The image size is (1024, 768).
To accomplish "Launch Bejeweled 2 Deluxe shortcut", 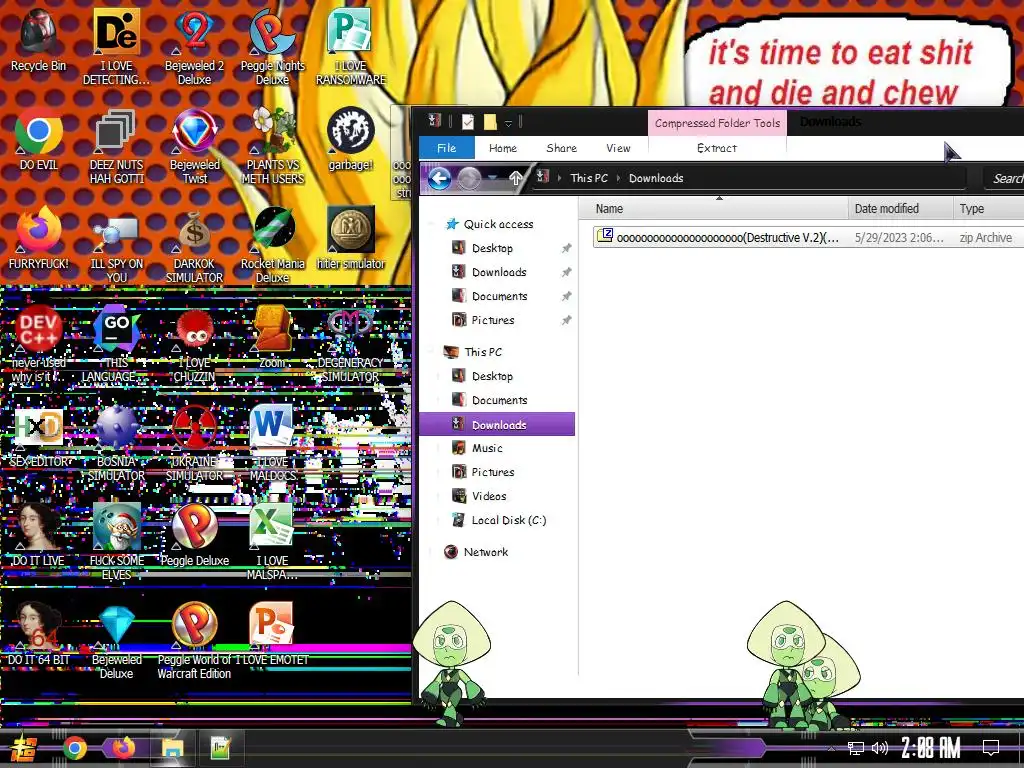I will [194, 46].
